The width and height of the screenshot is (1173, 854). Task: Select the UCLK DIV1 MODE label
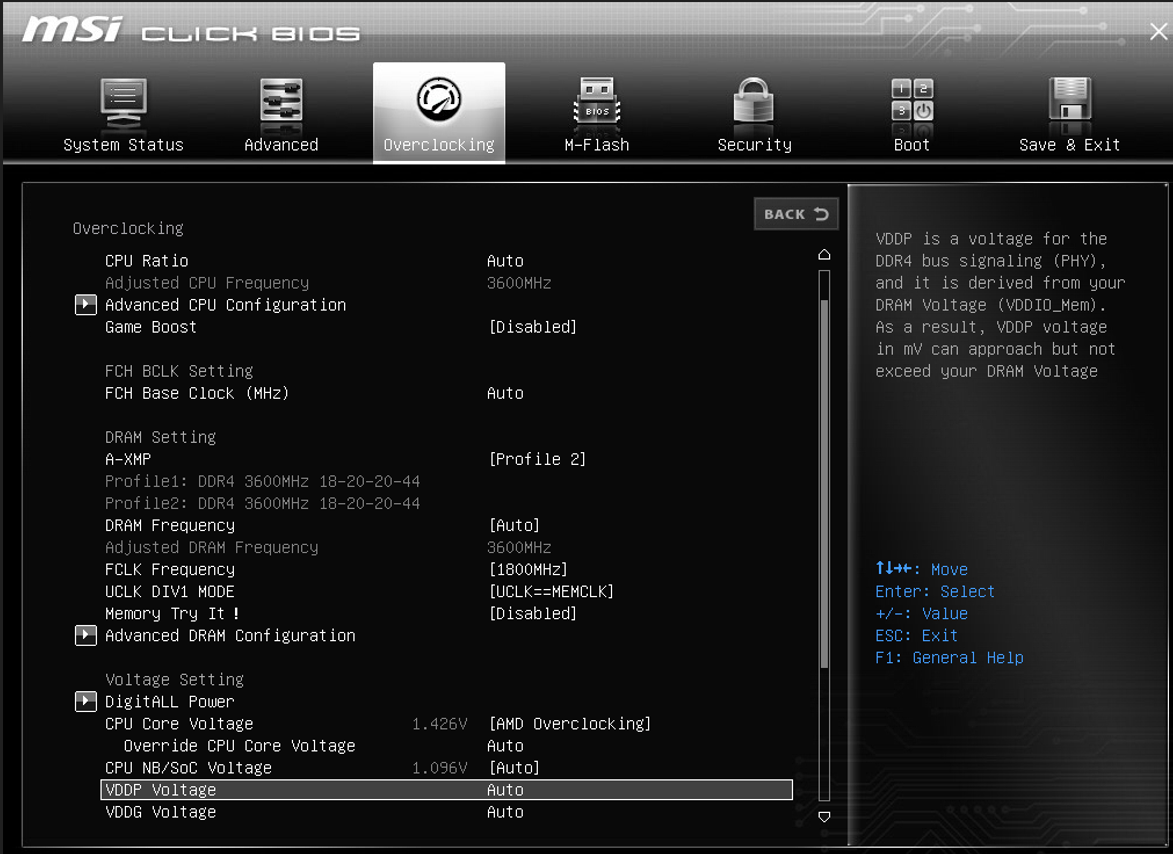tap(170, 592)
